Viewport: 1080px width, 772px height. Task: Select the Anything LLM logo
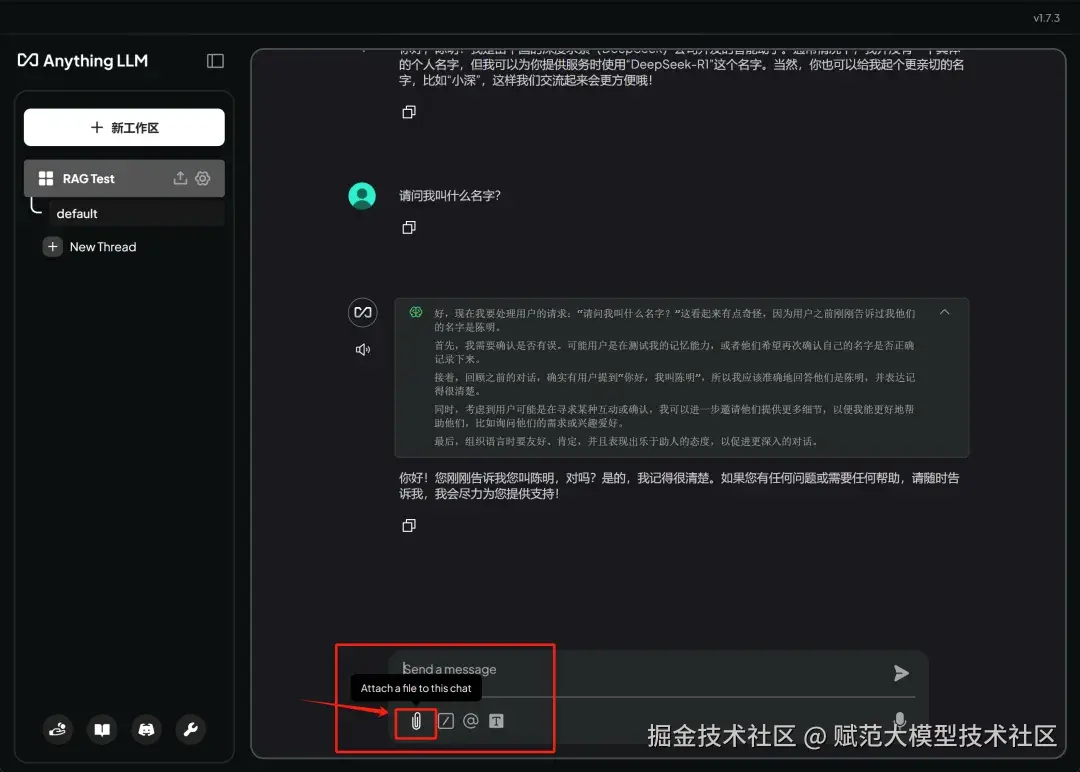click(x=83, y=60)
